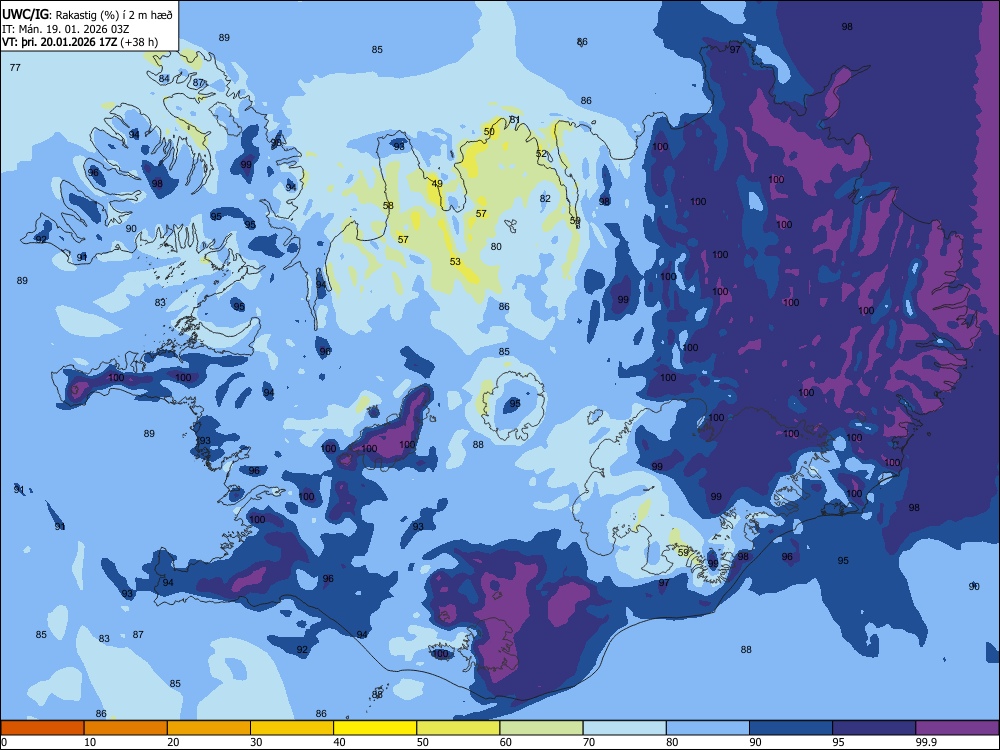Click the map value '84' in the northwest
Screen dimensions: 1000x750
165,78
